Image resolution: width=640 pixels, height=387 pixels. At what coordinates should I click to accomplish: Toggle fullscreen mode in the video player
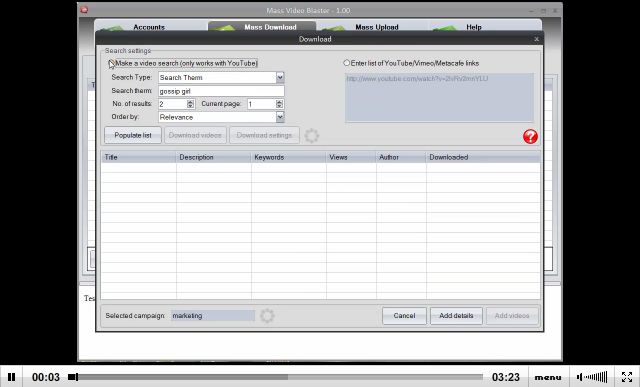point(627,377)
